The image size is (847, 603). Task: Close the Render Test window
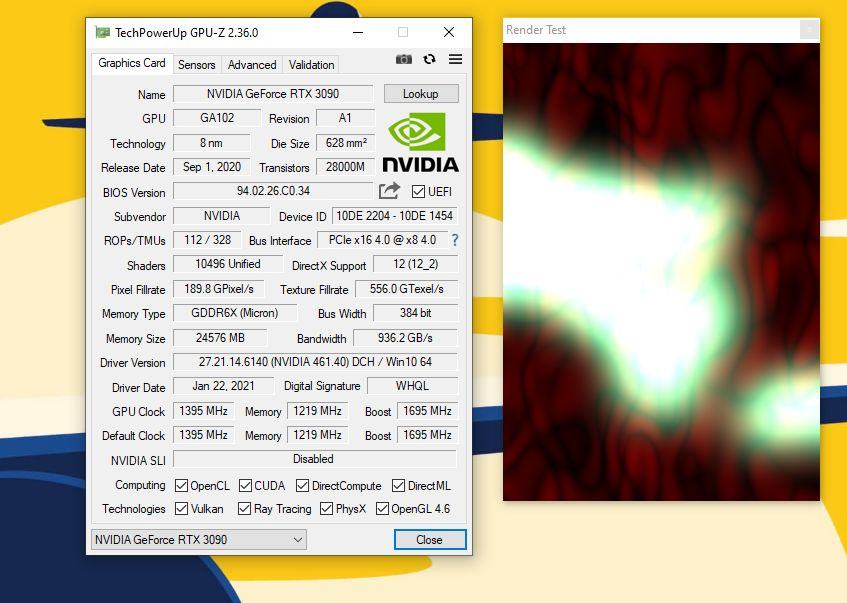[809, 30]
